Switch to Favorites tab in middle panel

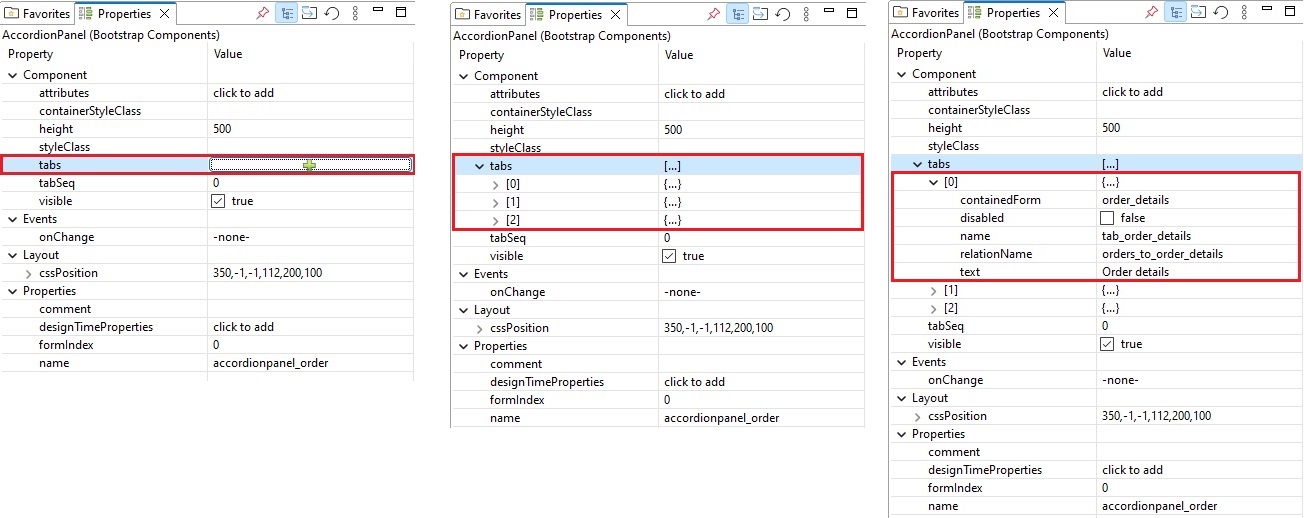(x=488, y=15)
